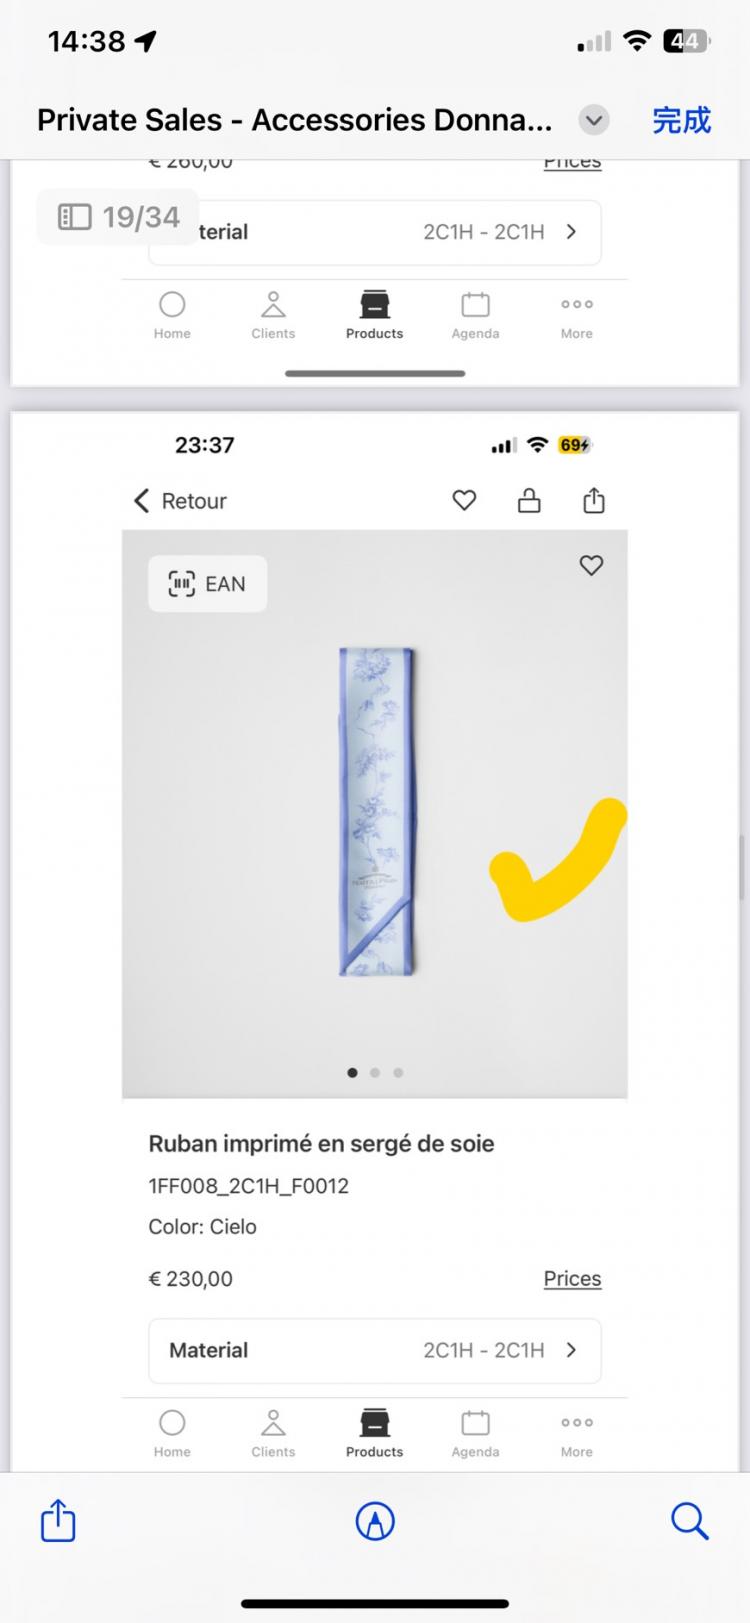This screenshot has width=750, height=1623.
Task: Switch to the lower Clients tab
Action: pos(273,1433)
